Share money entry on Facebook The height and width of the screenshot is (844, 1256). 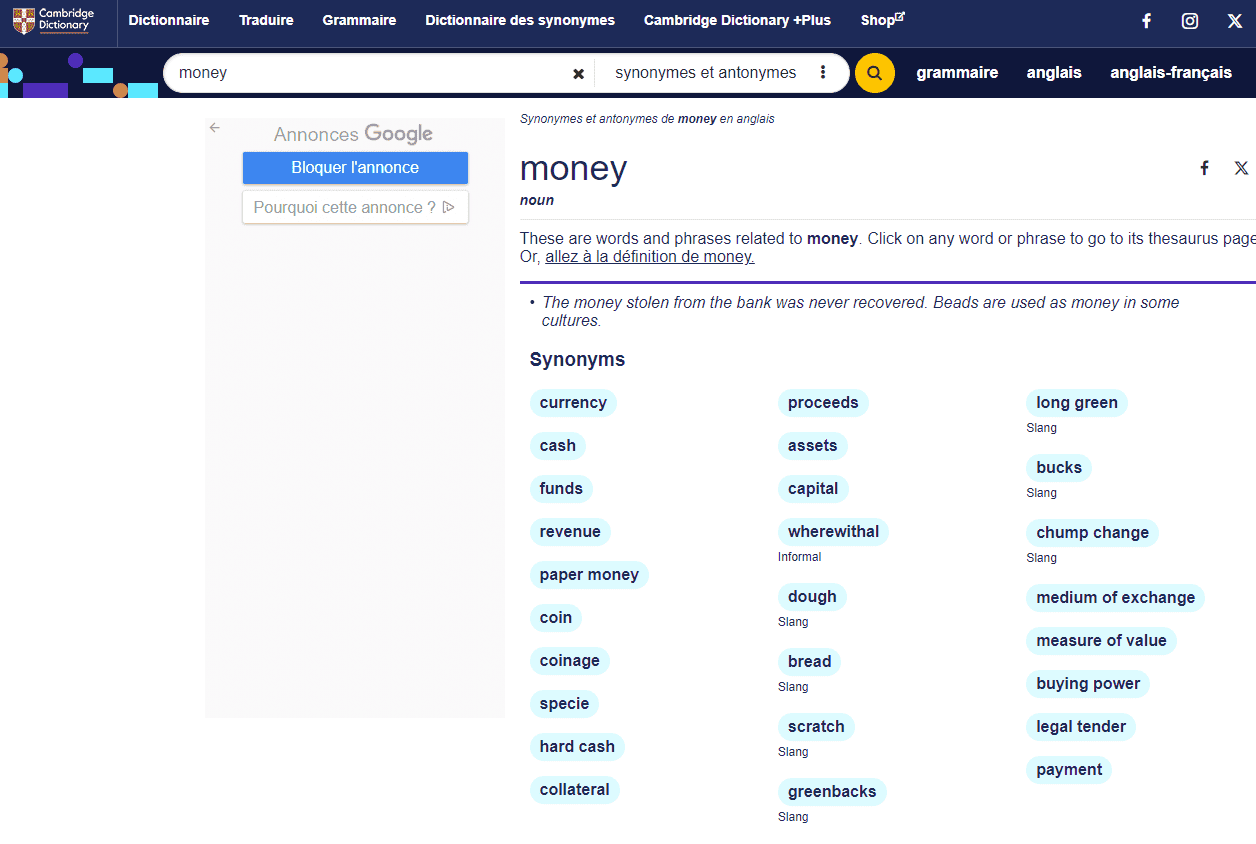(1205, 168)
